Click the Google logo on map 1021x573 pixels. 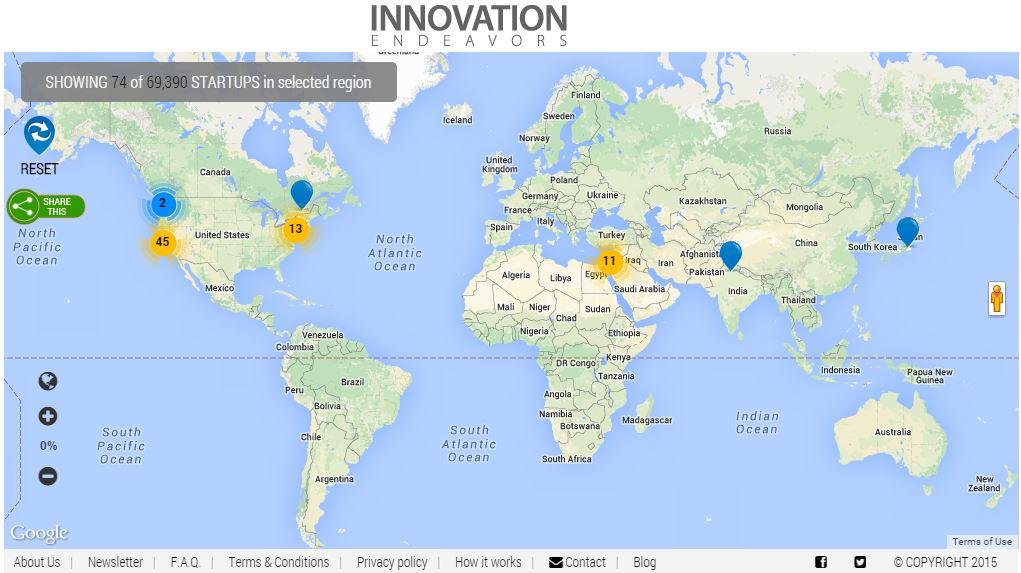tap(39, 533)
